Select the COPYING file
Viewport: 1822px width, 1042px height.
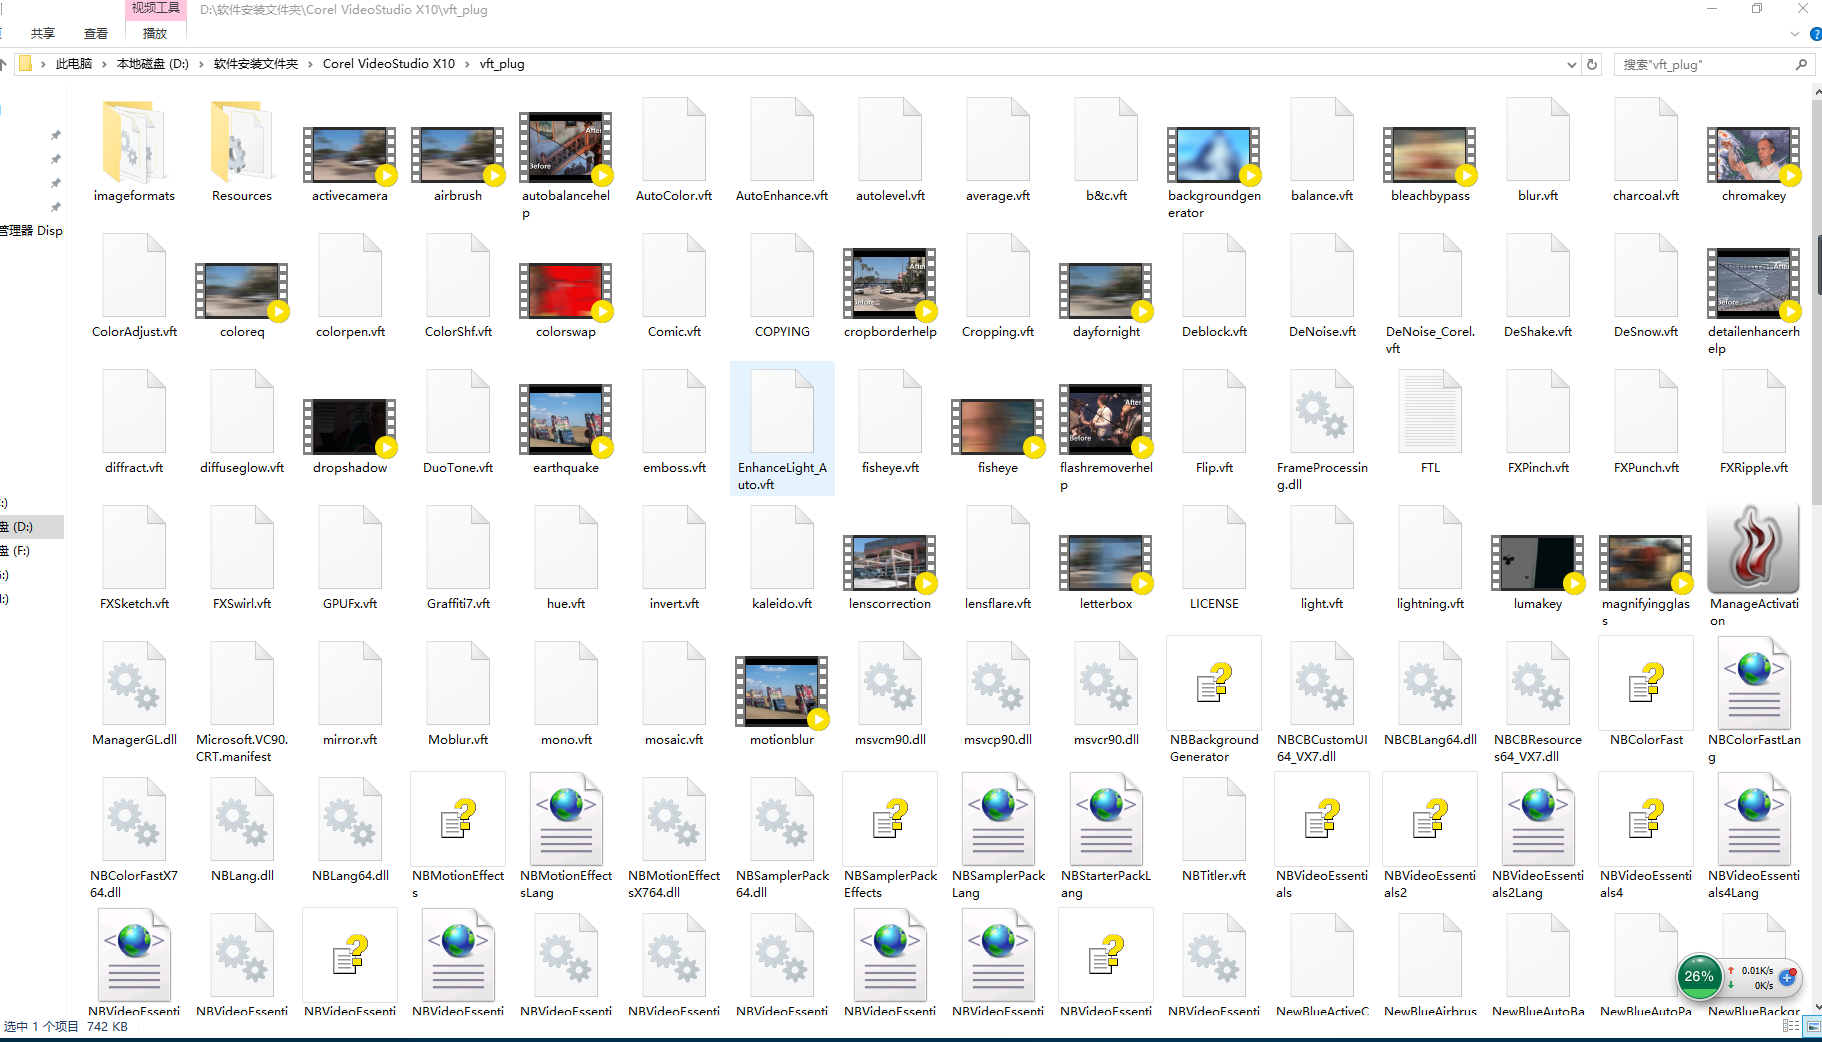(x=782, y=287)
